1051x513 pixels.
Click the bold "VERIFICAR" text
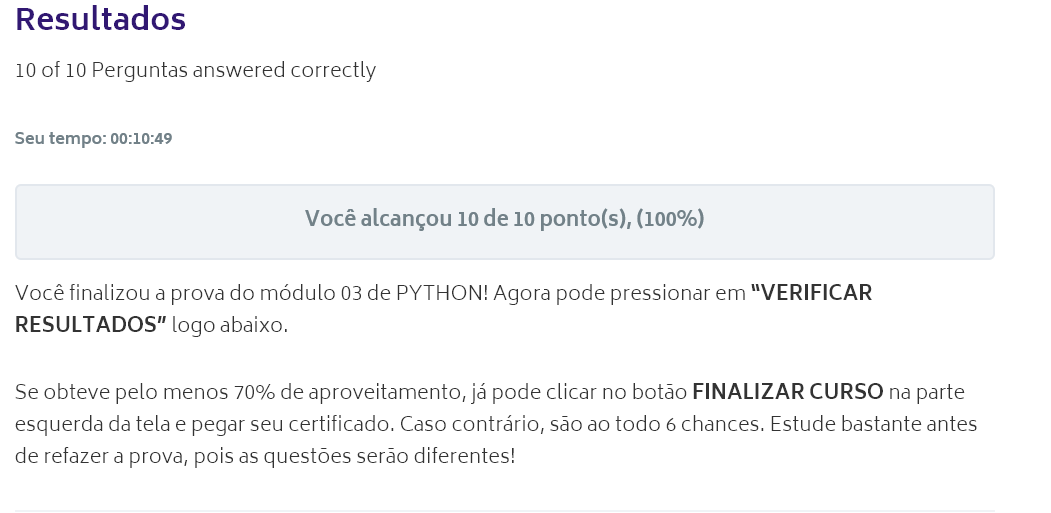pyautogui.click(x=812, y=293)
